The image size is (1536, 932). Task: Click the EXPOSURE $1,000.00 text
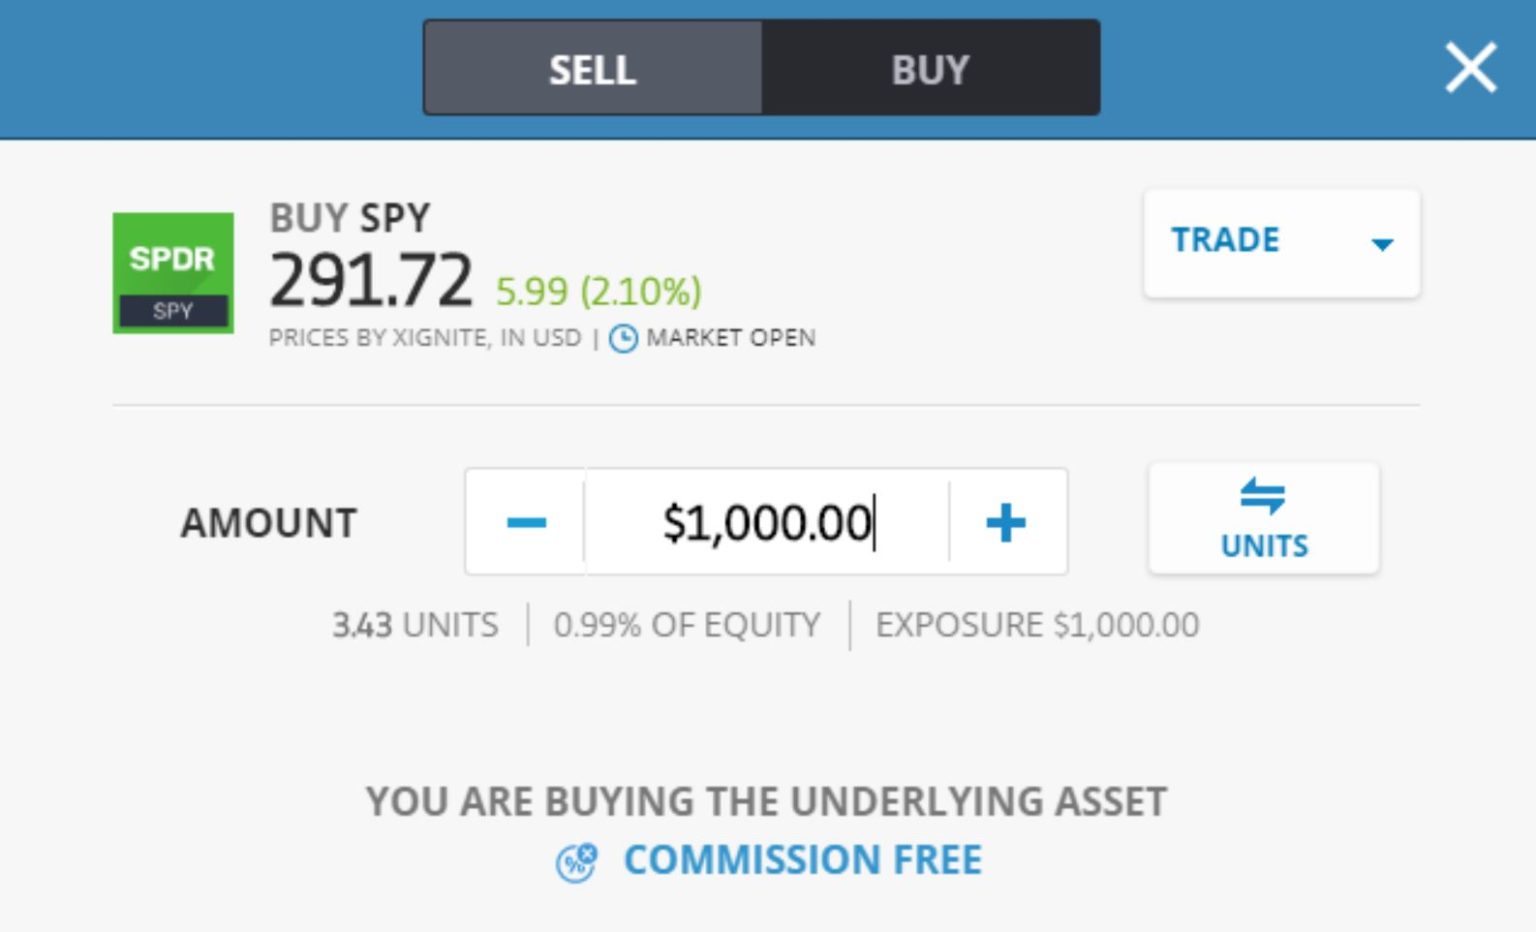(1036, 624)
